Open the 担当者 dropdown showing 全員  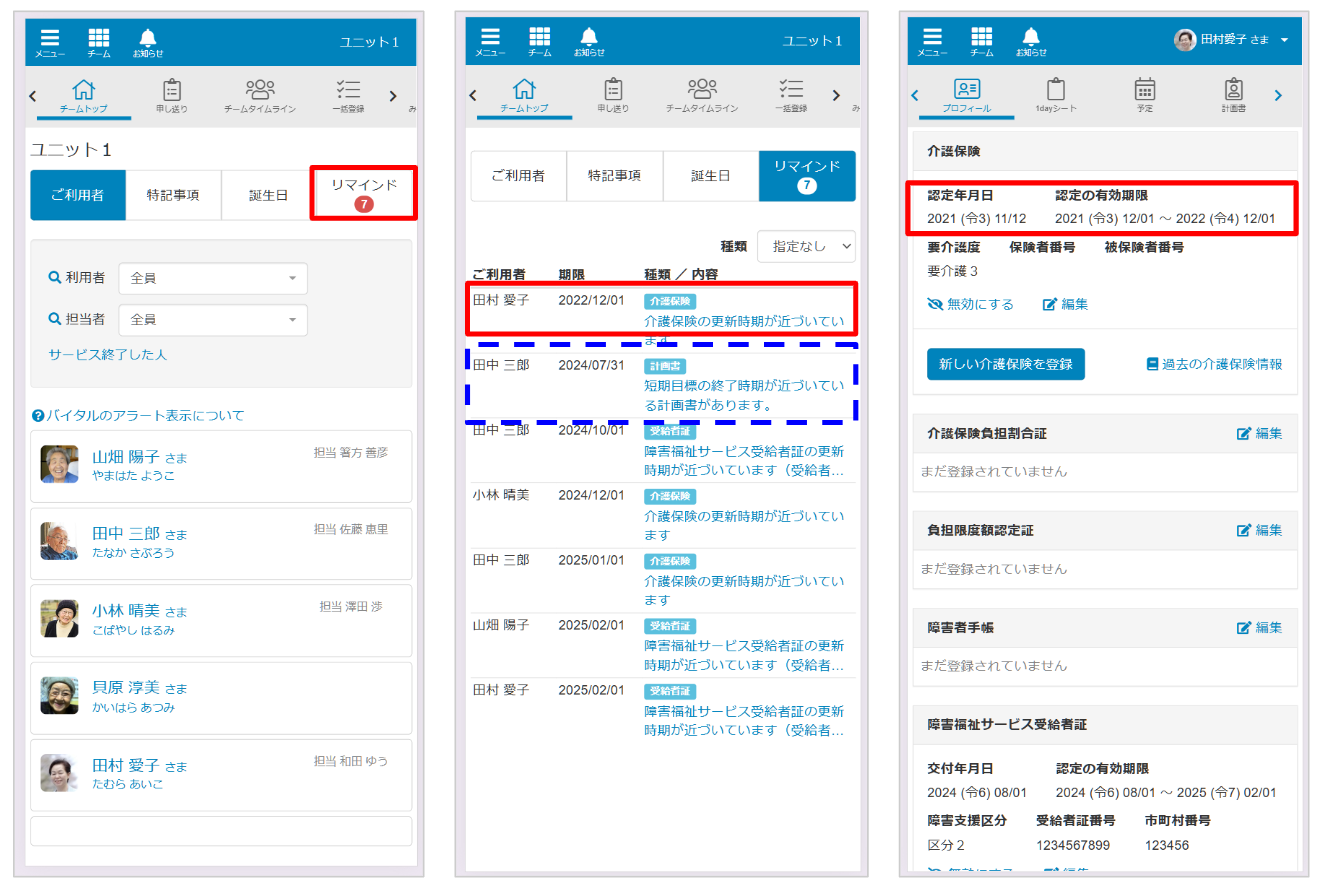tap(213, 319)
